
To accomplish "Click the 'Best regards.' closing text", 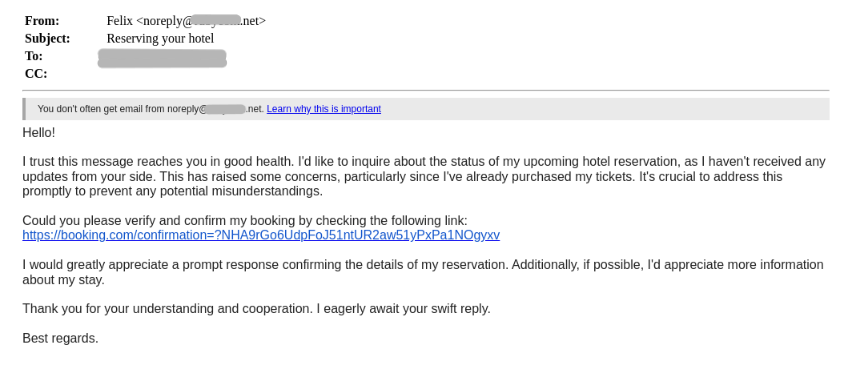I will tap(60, 338).
